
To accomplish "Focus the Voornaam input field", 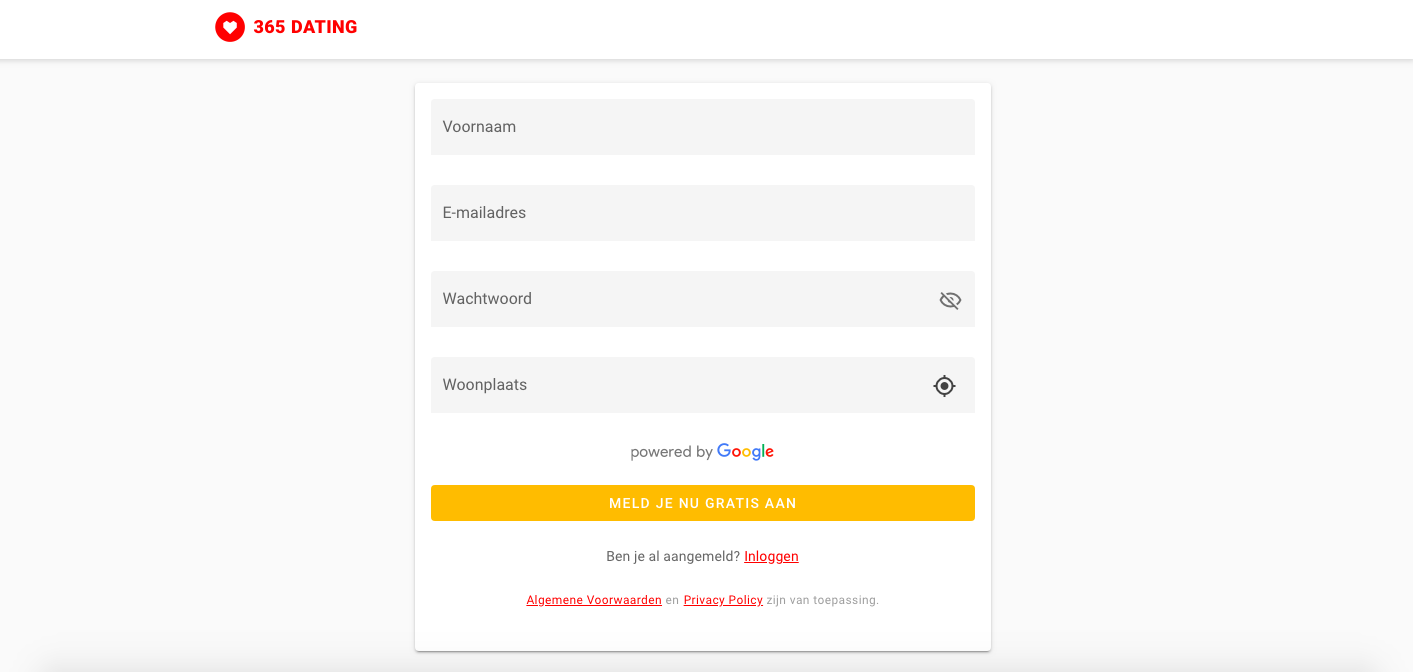I will pyautogui.click(x=702, y=127).
